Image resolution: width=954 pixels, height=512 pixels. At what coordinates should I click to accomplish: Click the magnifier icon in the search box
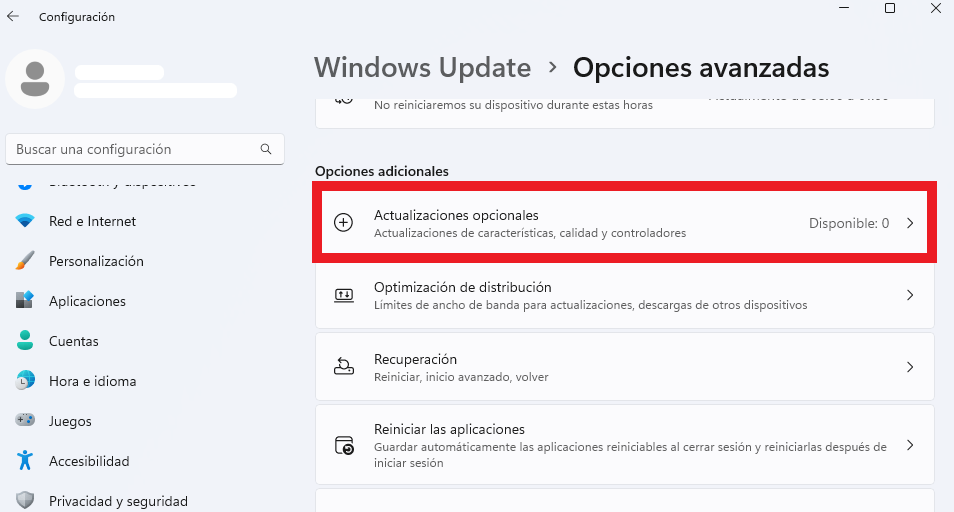pos(266,149)
